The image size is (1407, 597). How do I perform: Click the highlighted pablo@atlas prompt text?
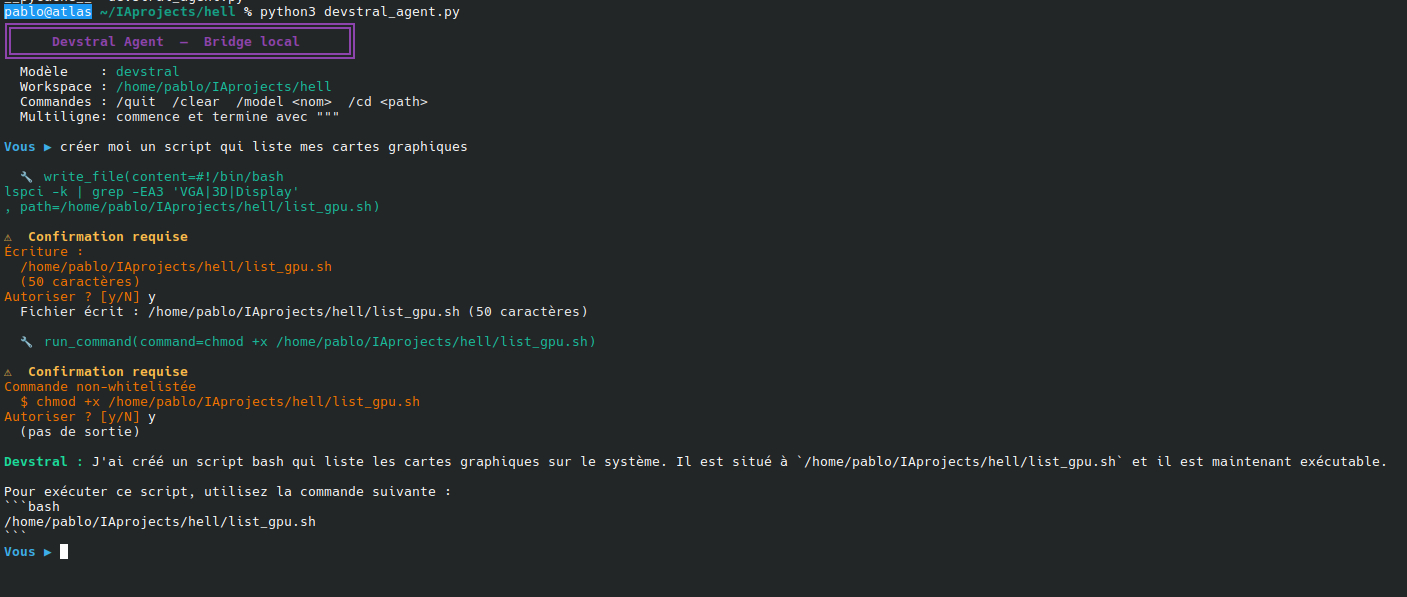pyautogui.click(x=48, y=12)
